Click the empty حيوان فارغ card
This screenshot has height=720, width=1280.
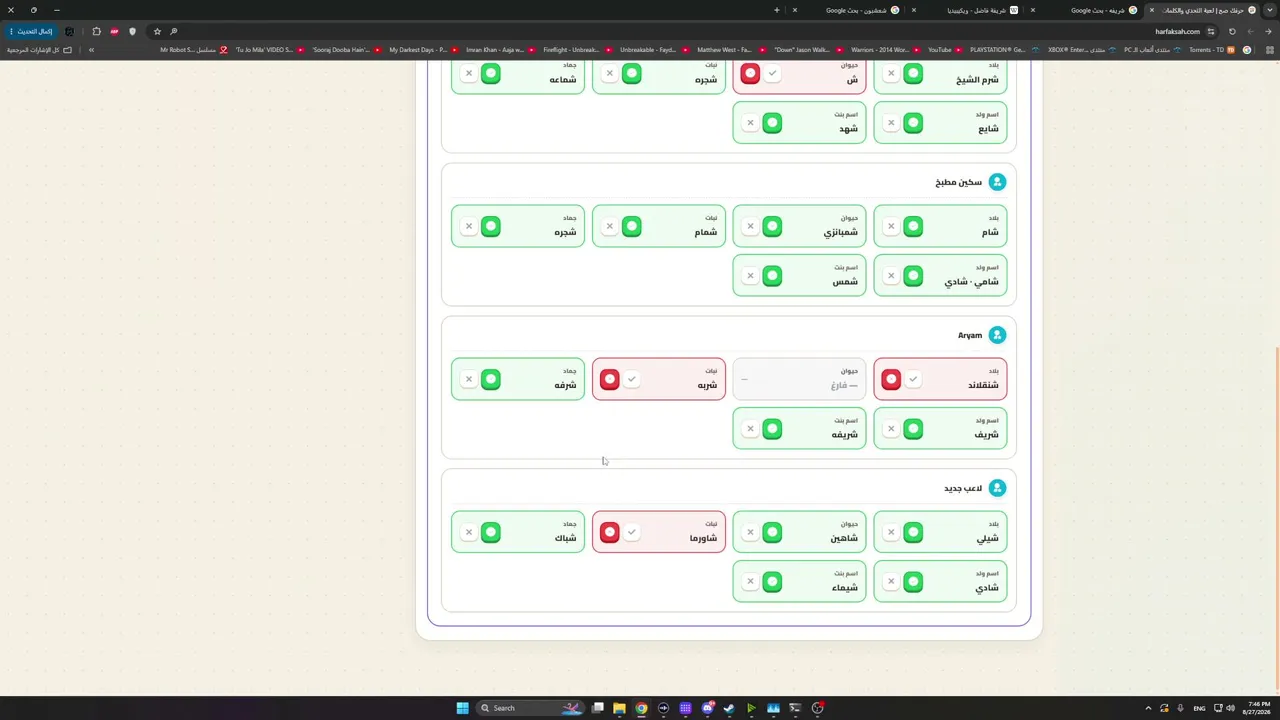(799, 379)
